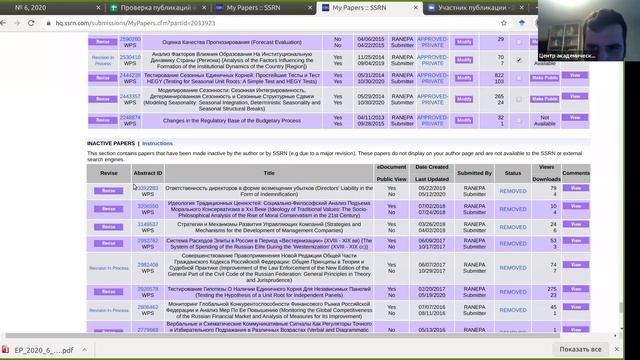View comments for Civil Code law enforcement paper

tap(576, 265)
